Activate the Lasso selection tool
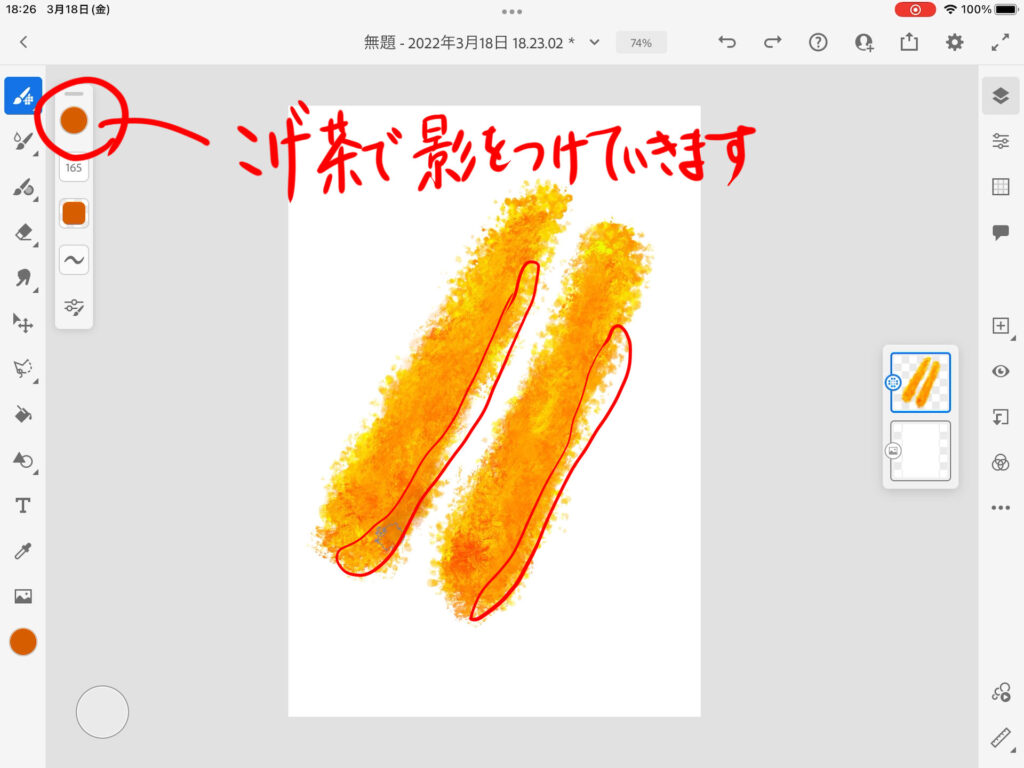 click(23, 368)
